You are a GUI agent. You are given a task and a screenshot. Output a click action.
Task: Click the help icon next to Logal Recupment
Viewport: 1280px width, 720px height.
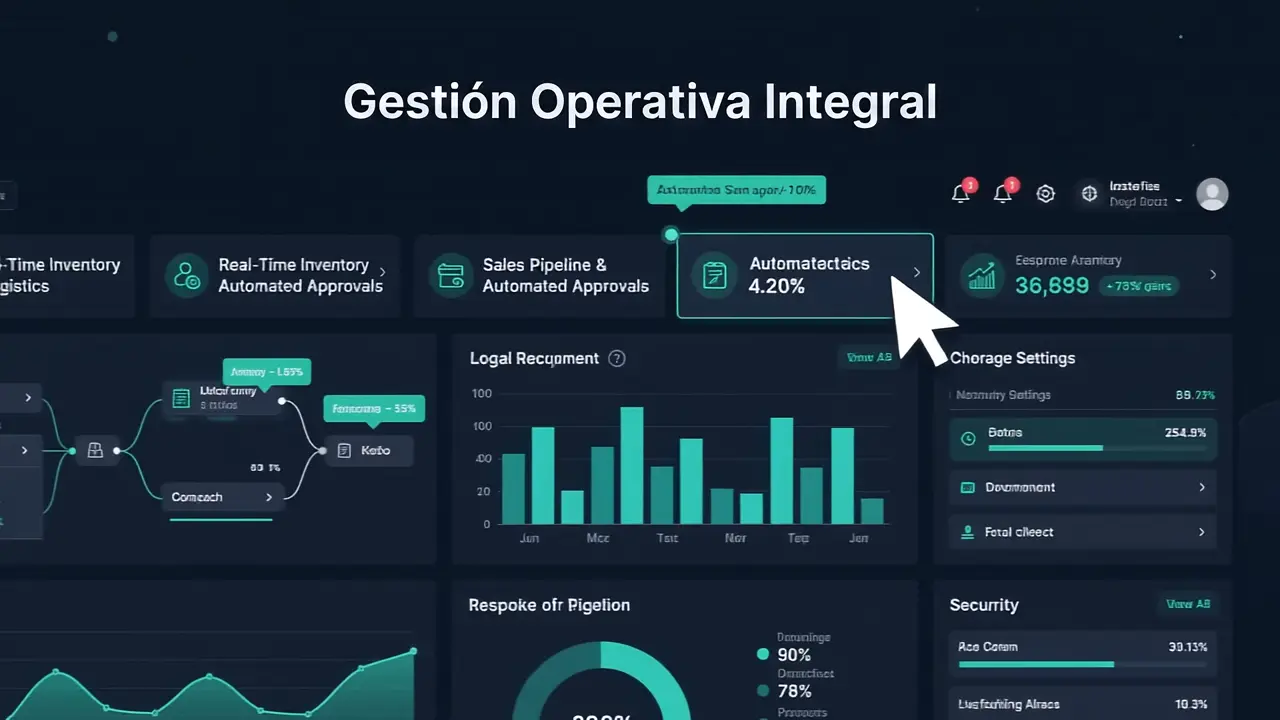(x=617, y=358)
